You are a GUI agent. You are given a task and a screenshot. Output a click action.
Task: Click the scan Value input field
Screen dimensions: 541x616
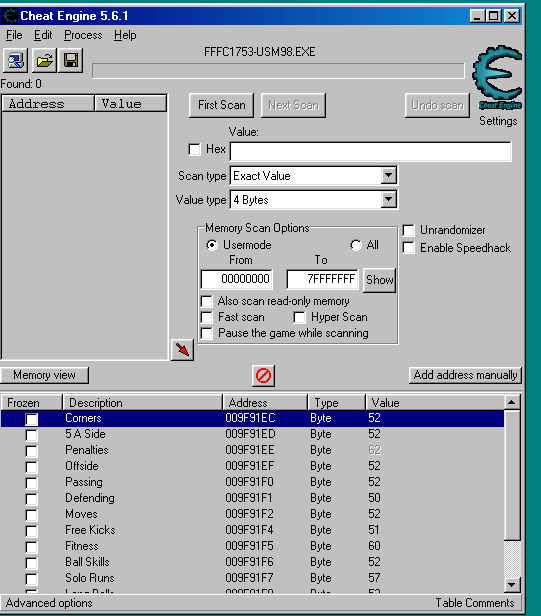pyautogui.click(x=370, y=151)
